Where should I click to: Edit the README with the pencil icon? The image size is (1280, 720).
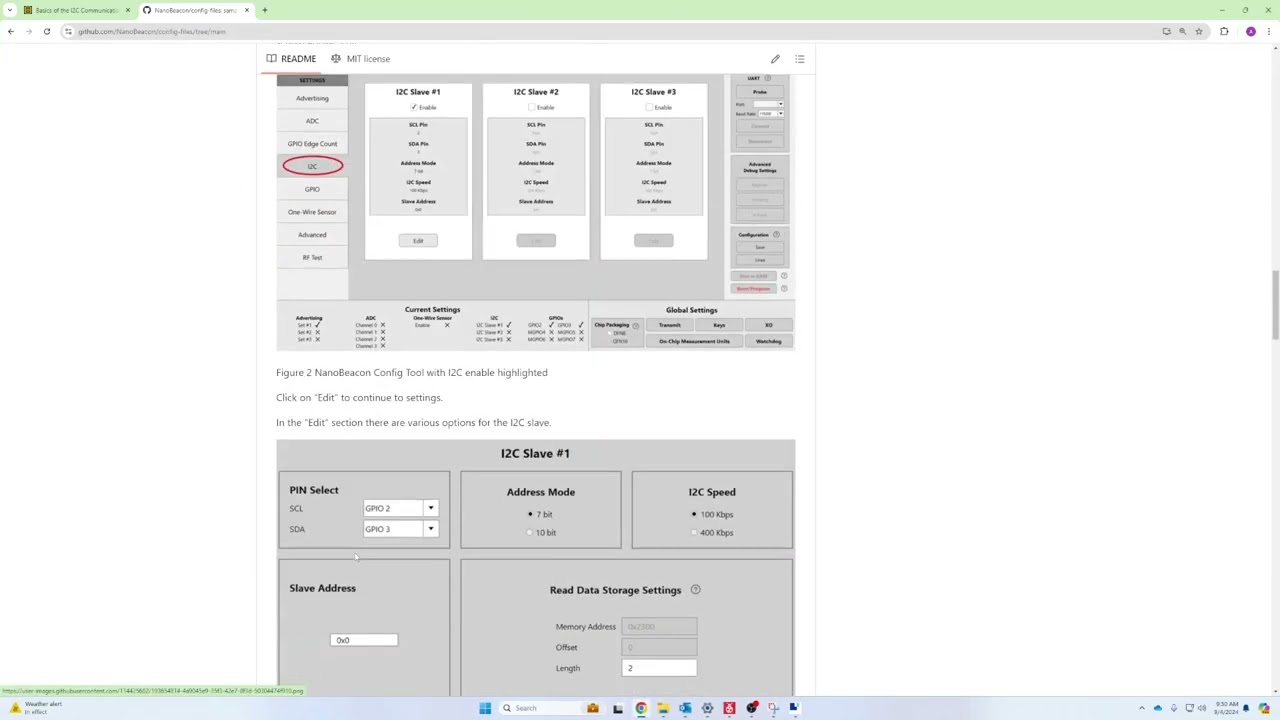pyautogui.click(x=775, y=59)
